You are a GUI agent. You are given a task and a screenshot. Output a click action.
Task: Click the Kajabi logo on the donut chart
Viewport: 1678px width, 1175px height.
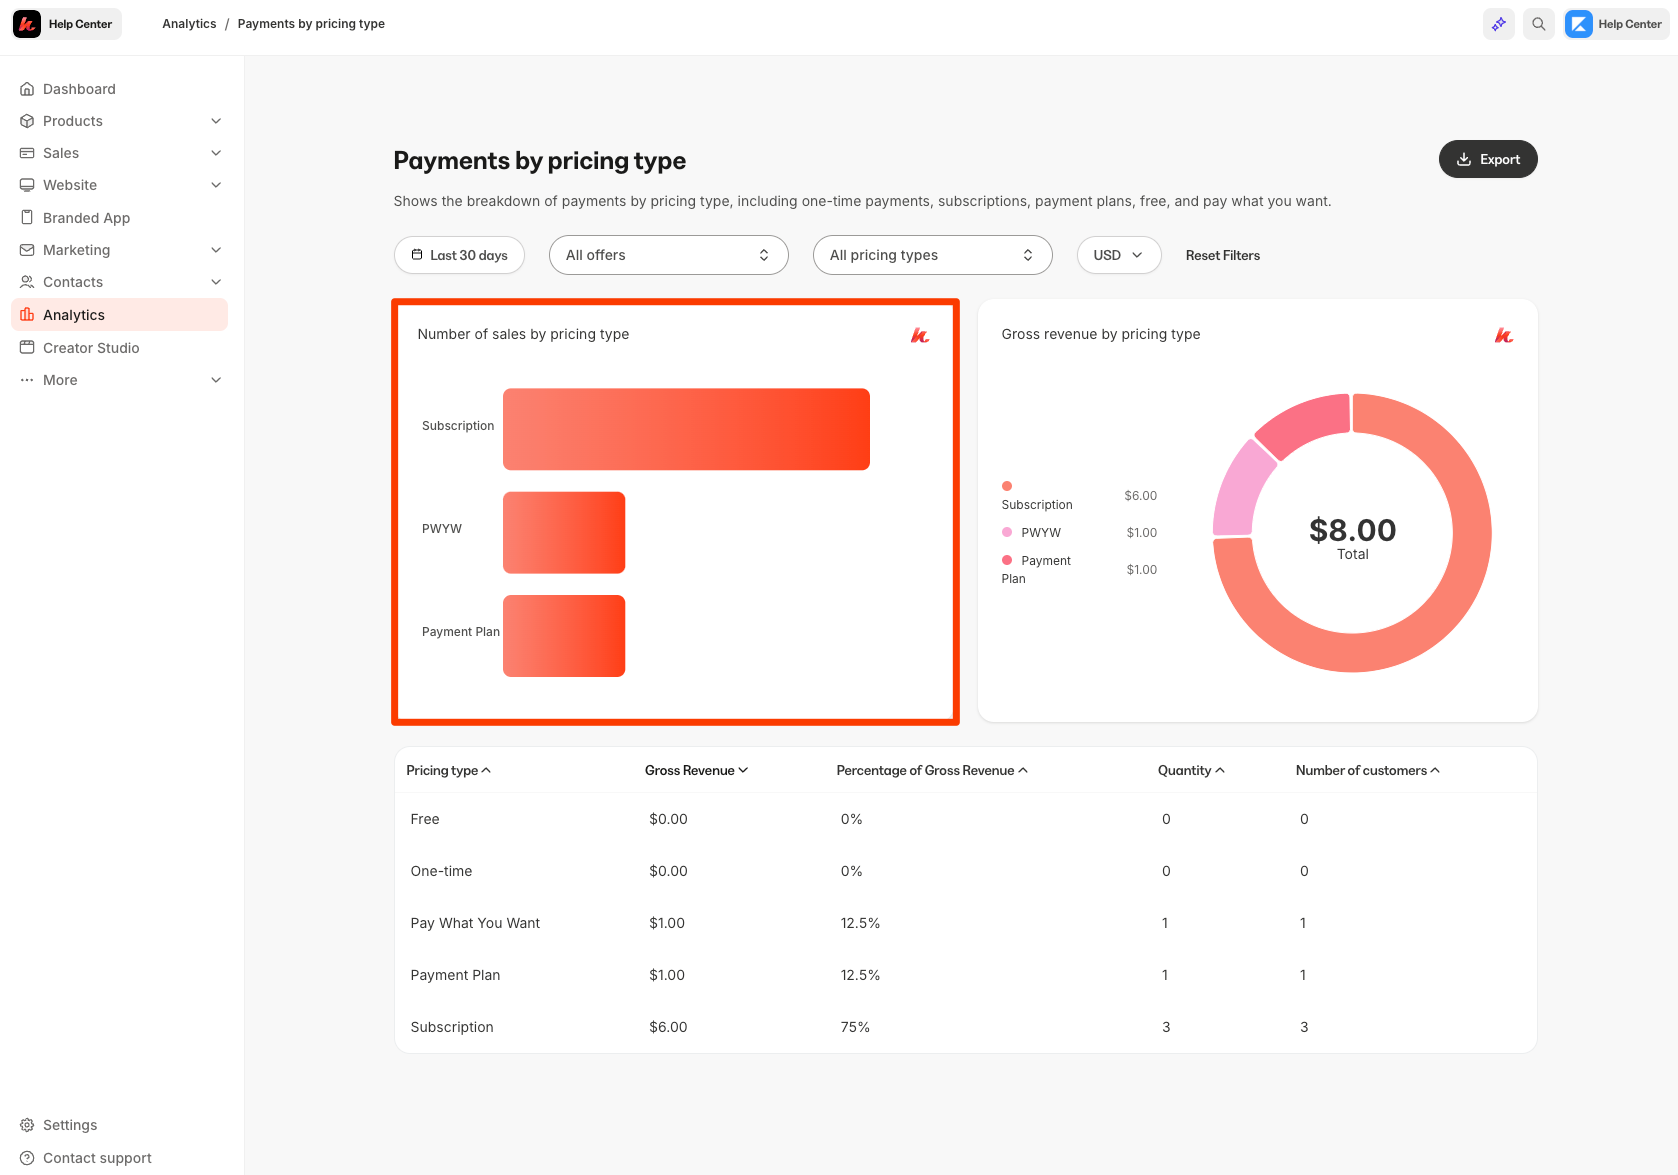coord(1504,335)
